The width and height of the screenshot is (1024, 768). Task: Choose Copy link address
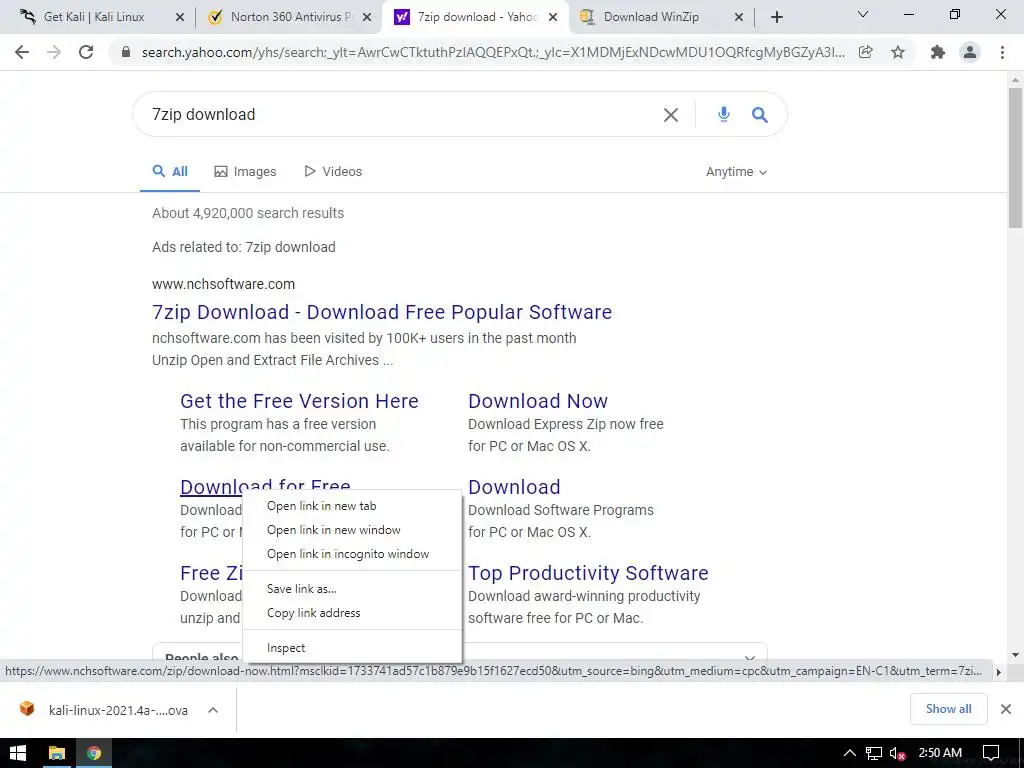tap(352, 613)
